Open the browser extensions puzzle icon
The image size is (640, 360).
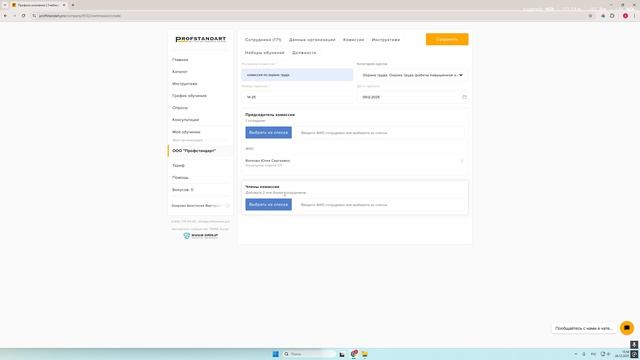coord(612,16)
